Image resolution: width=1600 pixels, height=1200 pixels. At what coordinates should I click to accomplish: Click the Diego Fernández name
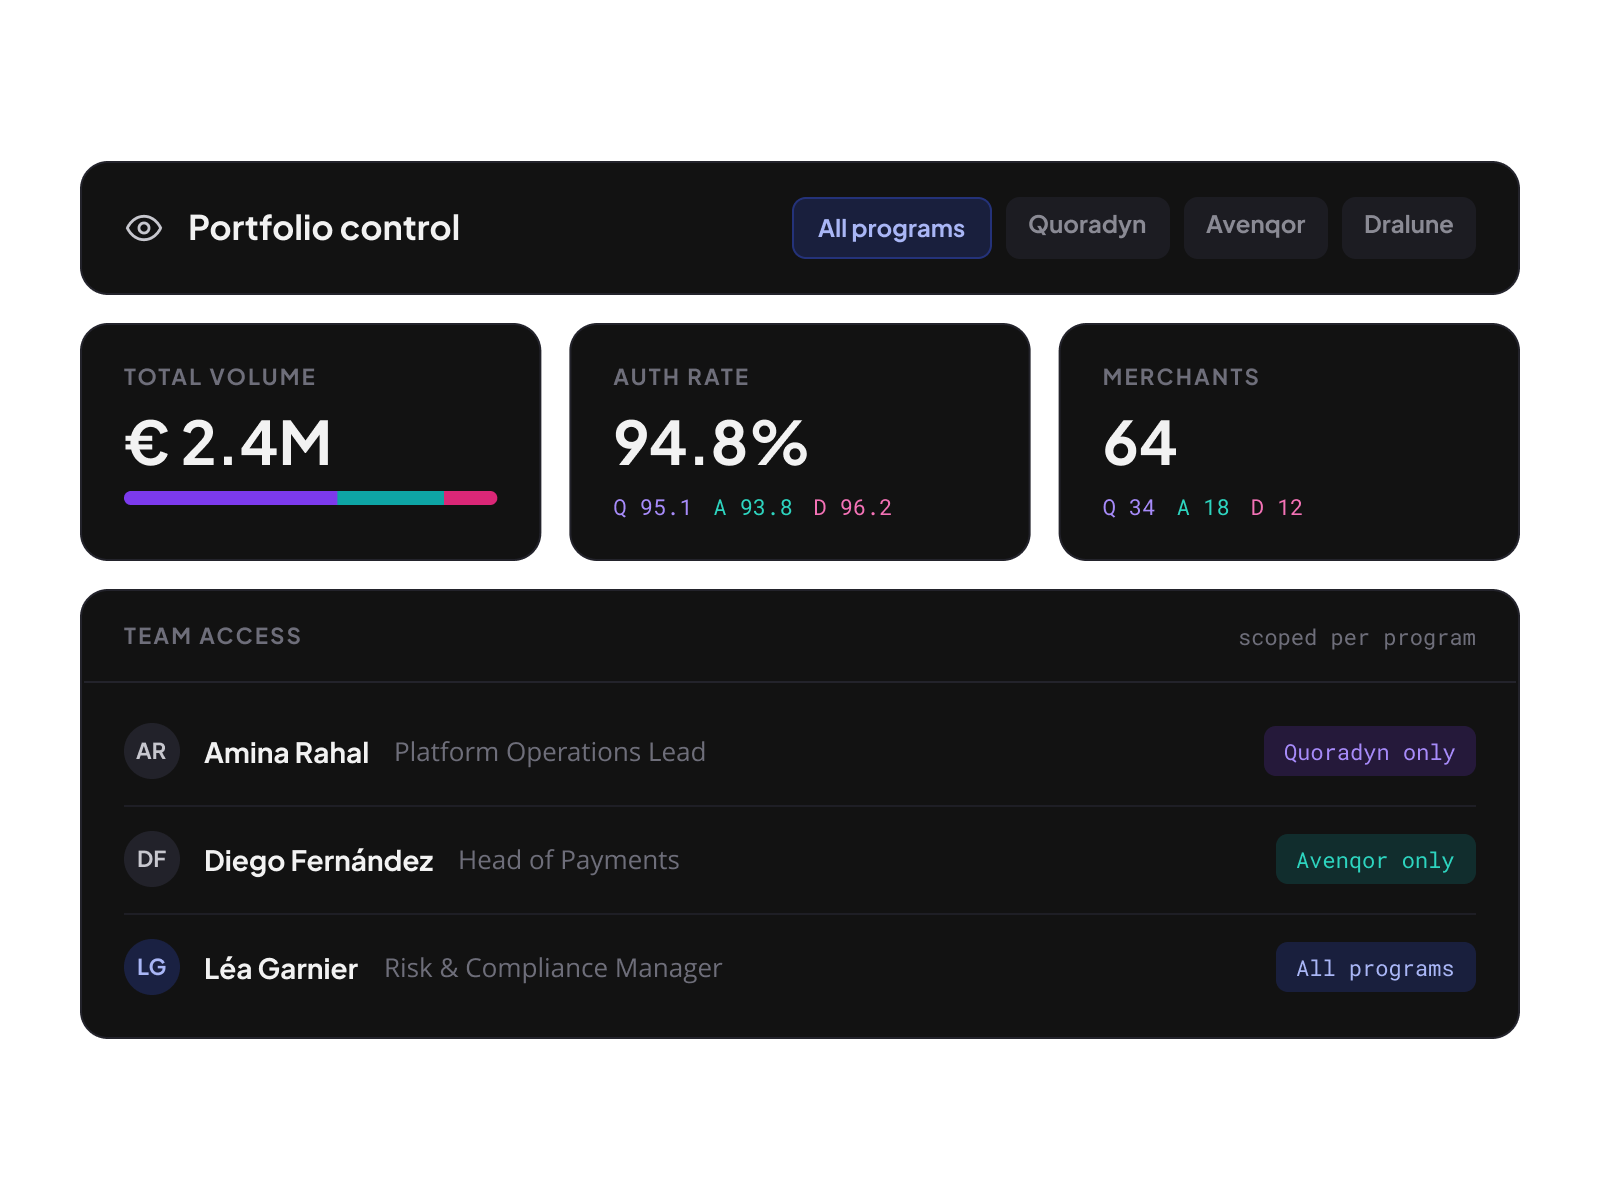click(318, 861)
